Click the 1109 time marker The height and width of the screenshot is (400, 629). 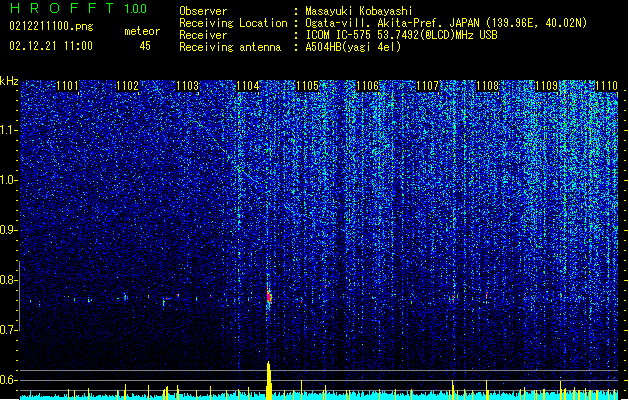pos(547,86)
